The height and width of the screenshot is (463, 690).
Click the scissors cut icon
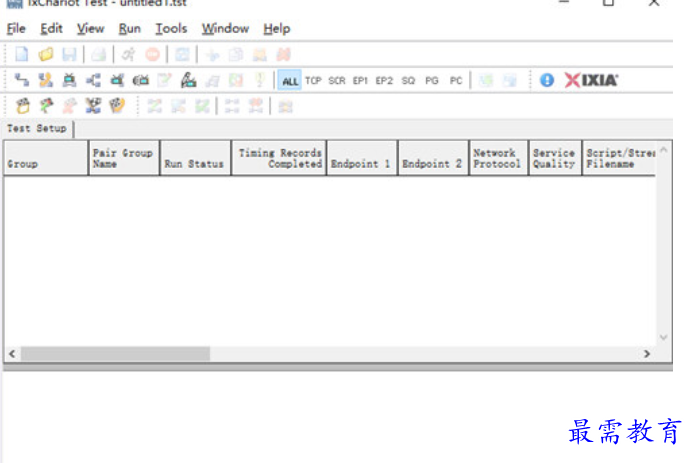pos(213,55)
